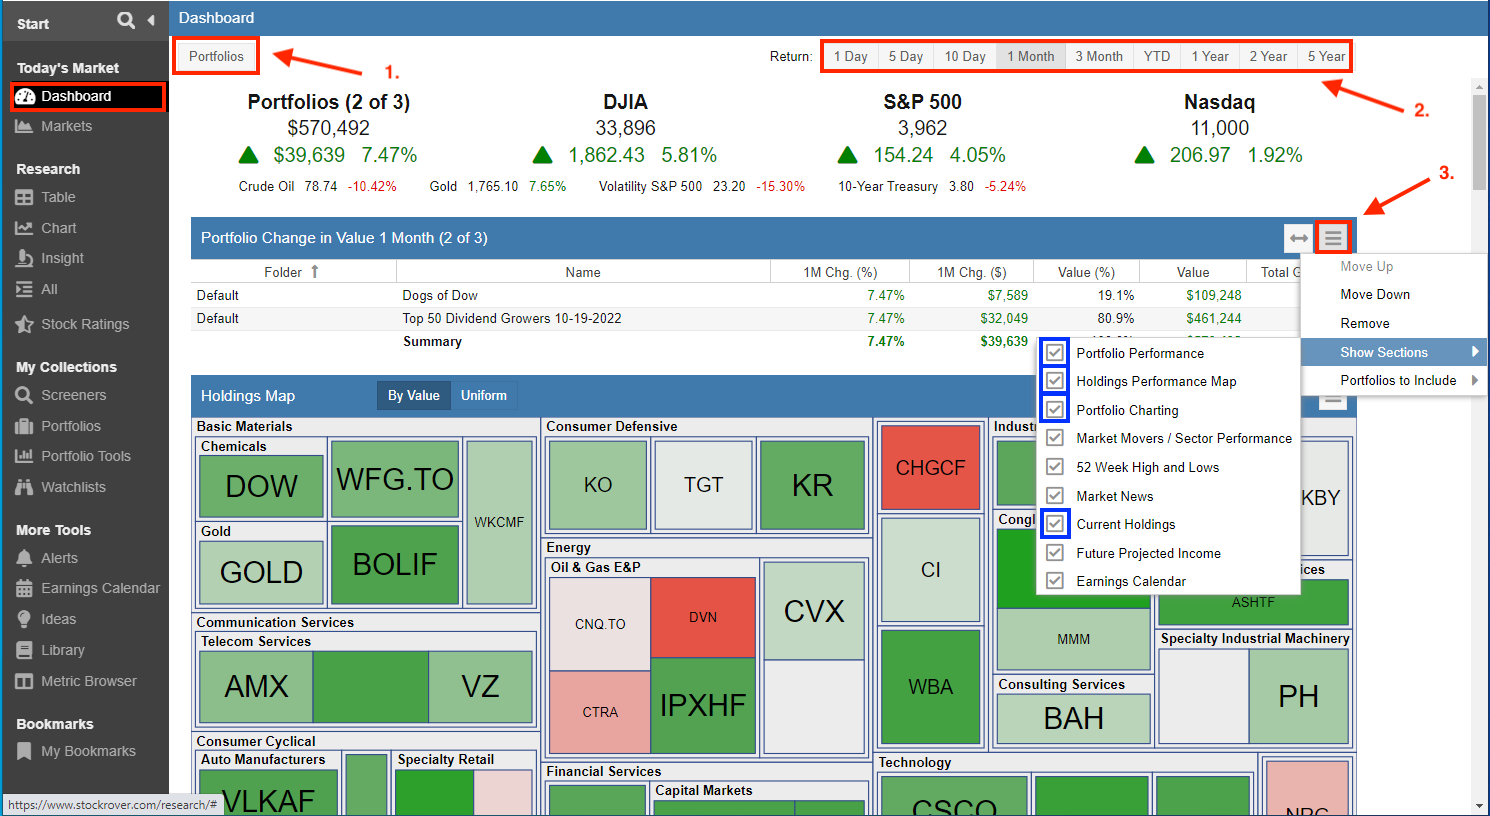
Task: Click the dashboard vertical scrollbar thumb
Action: [x=1479, y=140]
